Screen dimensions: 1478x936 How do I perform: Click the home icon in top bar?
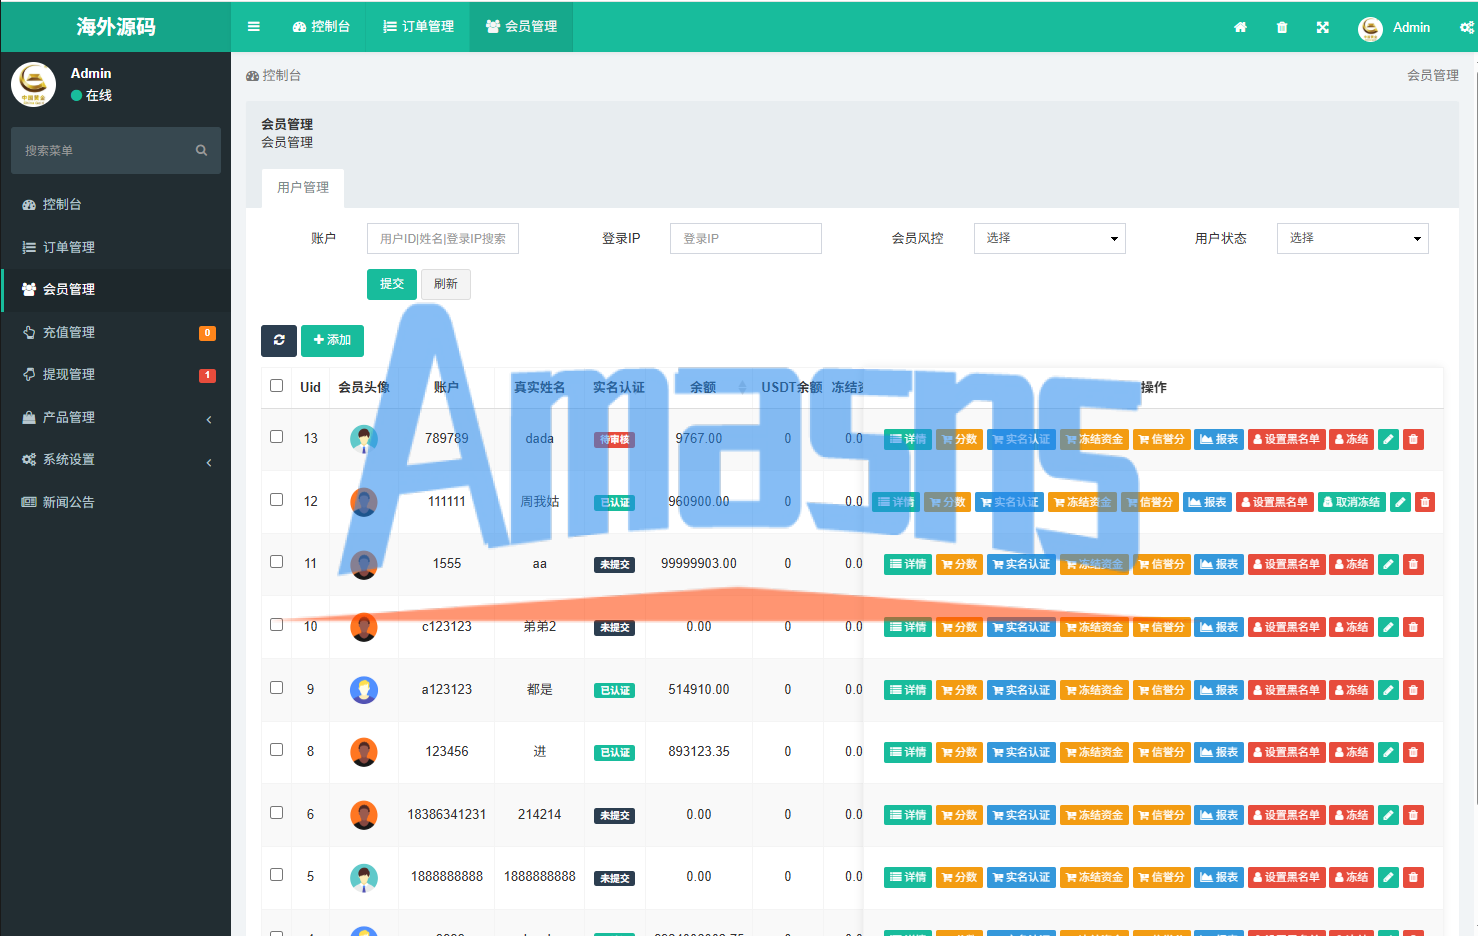pos(1240,28)
